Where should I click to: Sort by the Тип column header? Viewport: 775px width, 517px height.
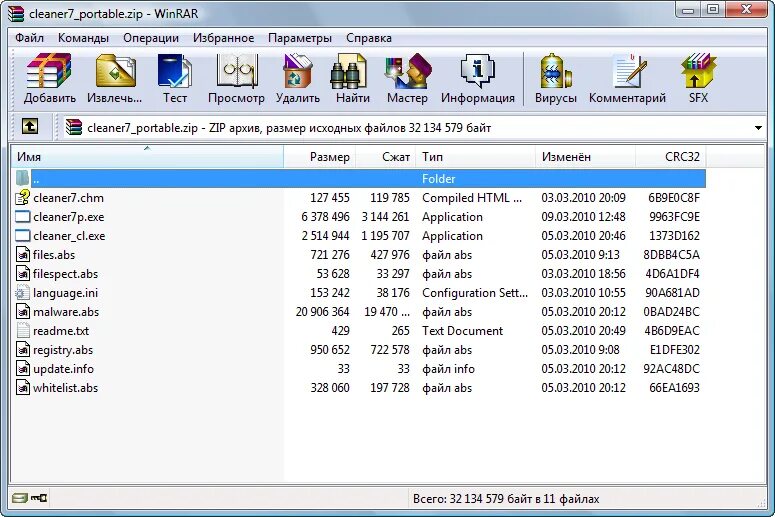[x=475, y=157]
